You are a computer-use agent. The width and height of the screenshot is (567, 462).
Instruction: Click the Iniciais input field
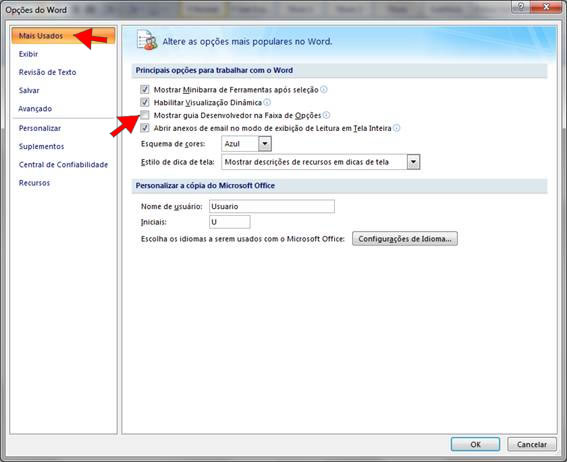(229, 222)
